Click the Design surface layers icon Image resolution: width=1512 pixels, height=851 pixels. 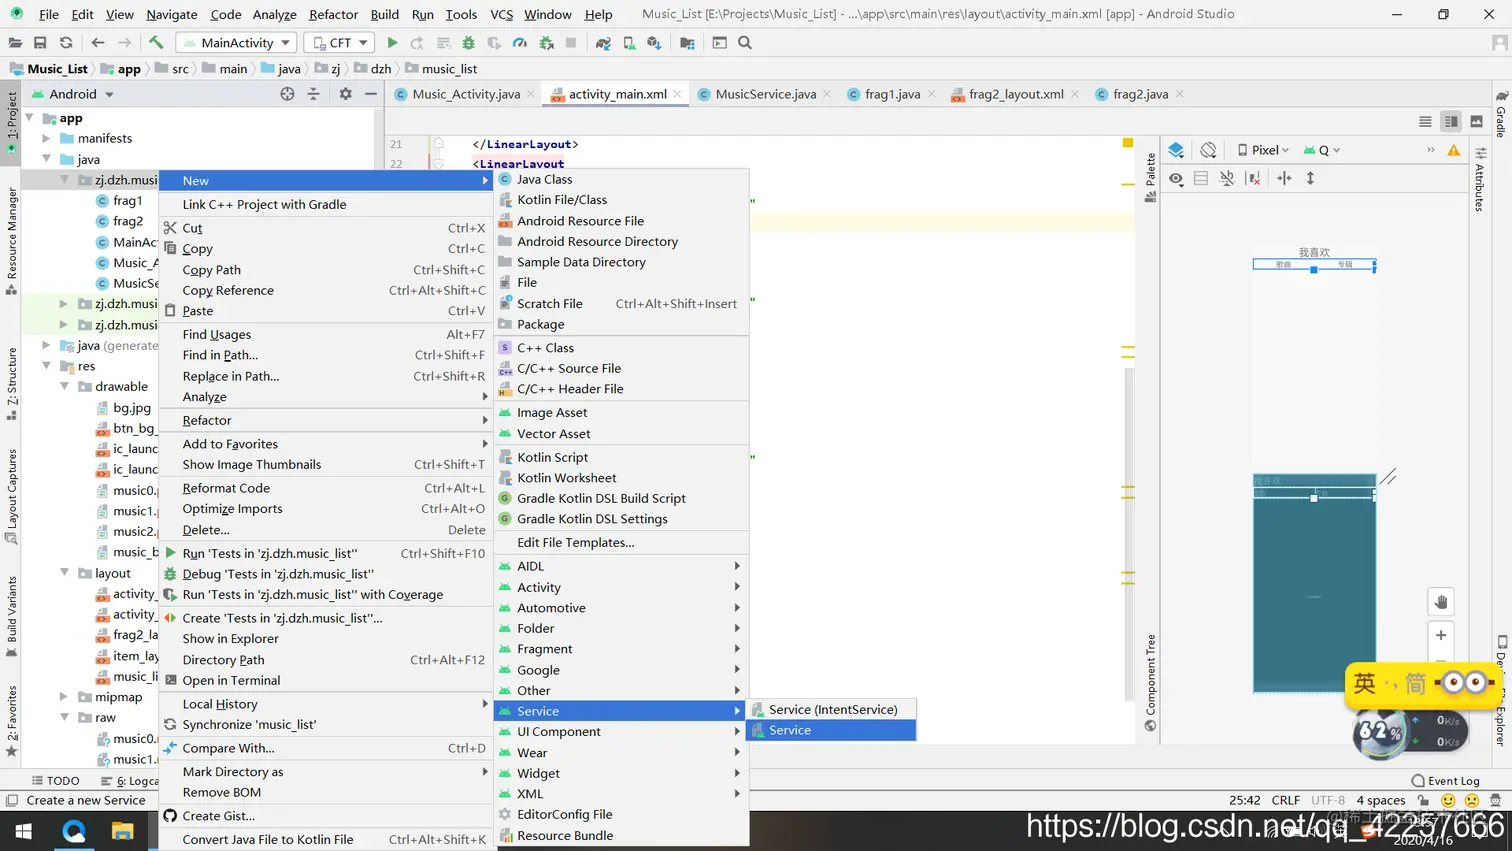point(1176,150)
